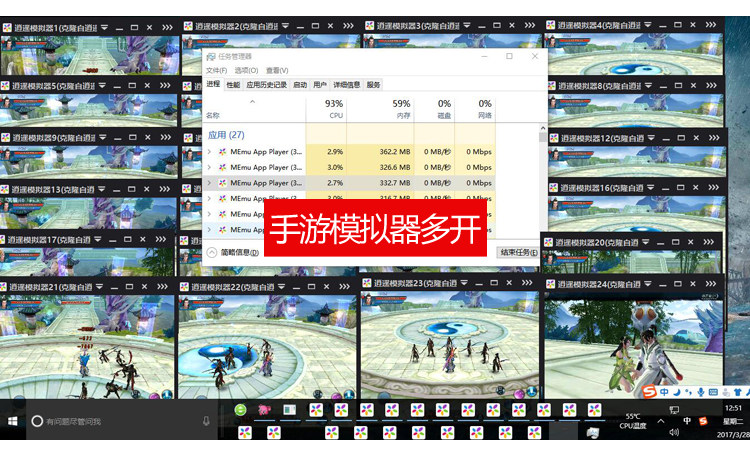750x459 pixels.
Task: Sort processes by CPU column header
Action: point(326,109)
